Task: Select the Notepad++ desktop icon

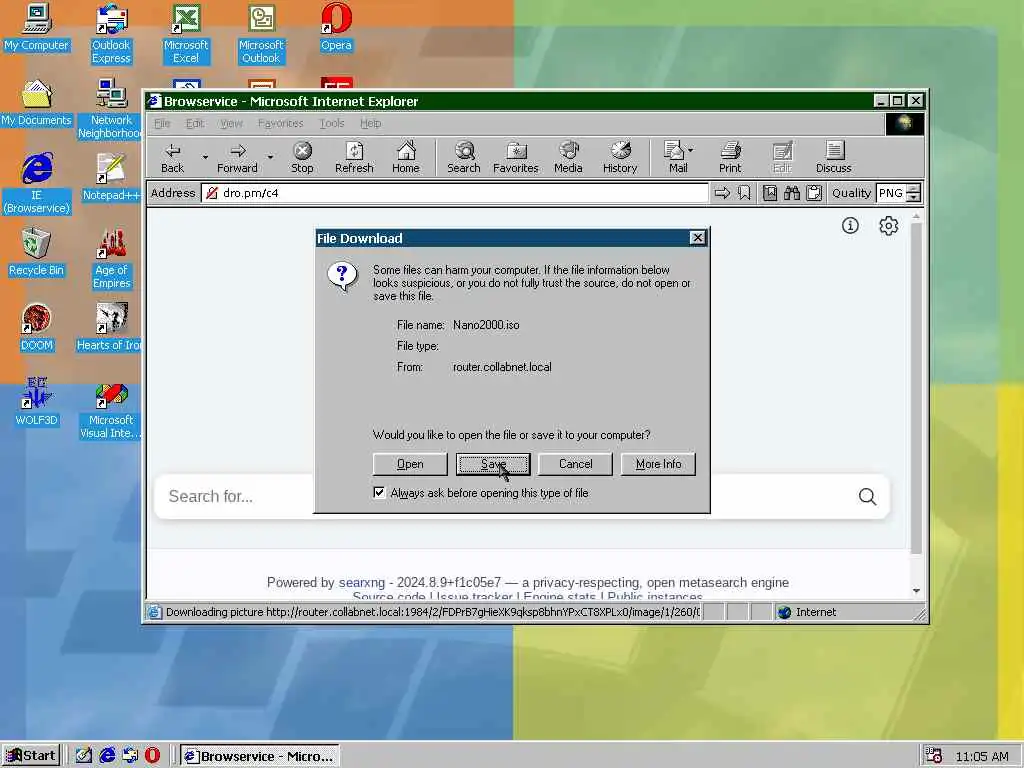Action: coord(111,178)
